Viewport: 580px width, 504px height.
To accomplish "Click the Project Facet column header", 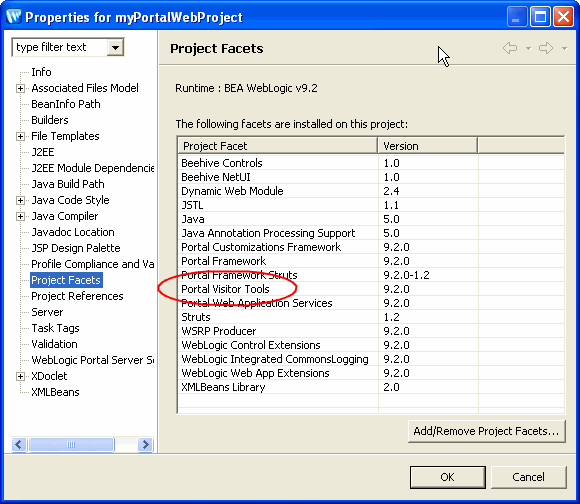I will pos(278,146).
